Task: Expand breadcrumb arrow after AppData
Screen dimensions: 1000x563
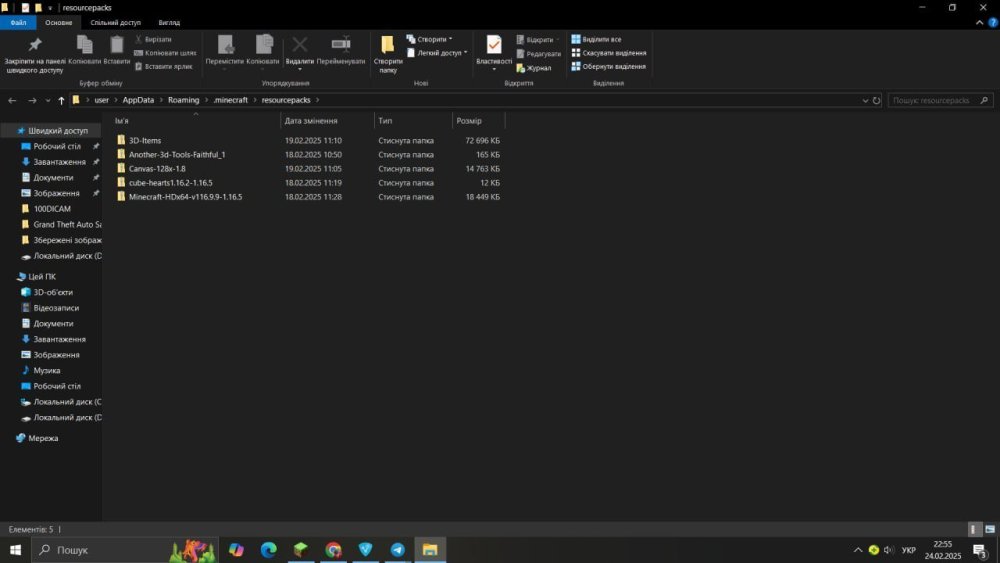Action: point(161,100)
